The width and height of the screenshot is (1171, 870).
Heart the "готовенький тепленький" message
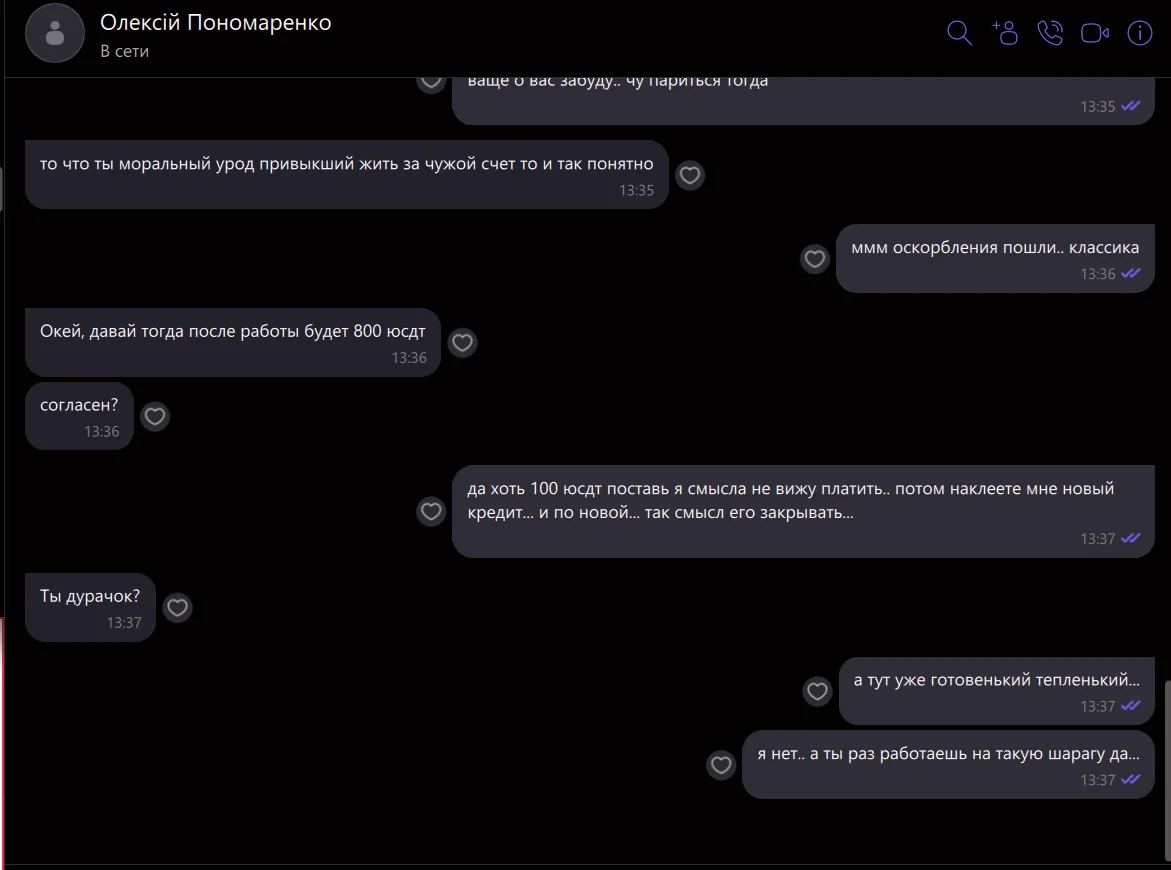pos(818,691)
